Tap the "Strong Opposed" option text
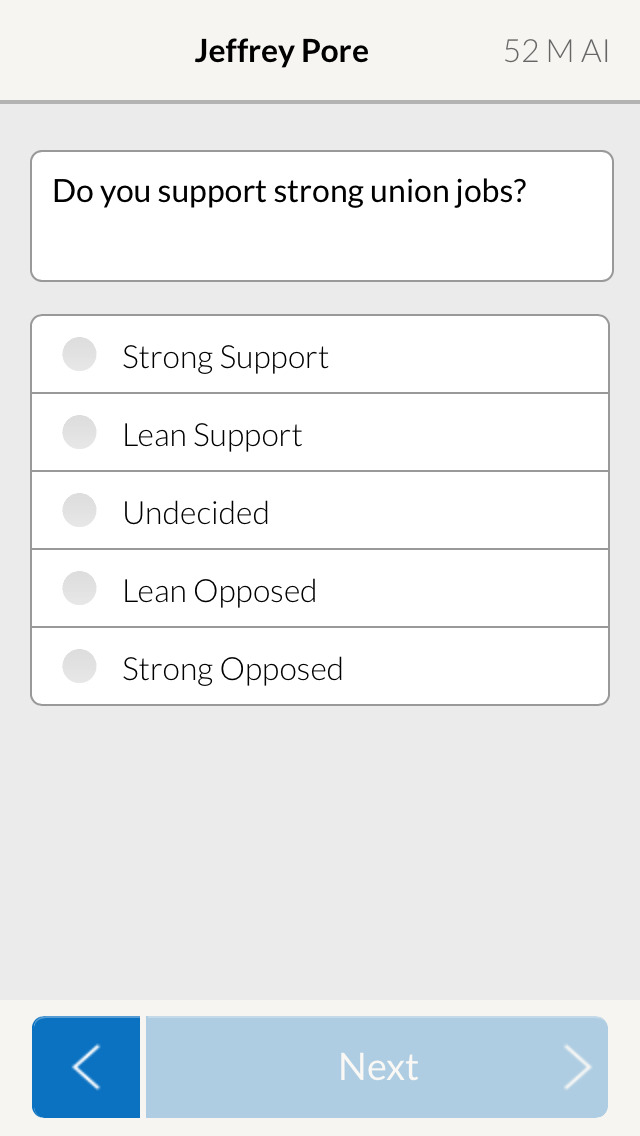 (233, 669)
